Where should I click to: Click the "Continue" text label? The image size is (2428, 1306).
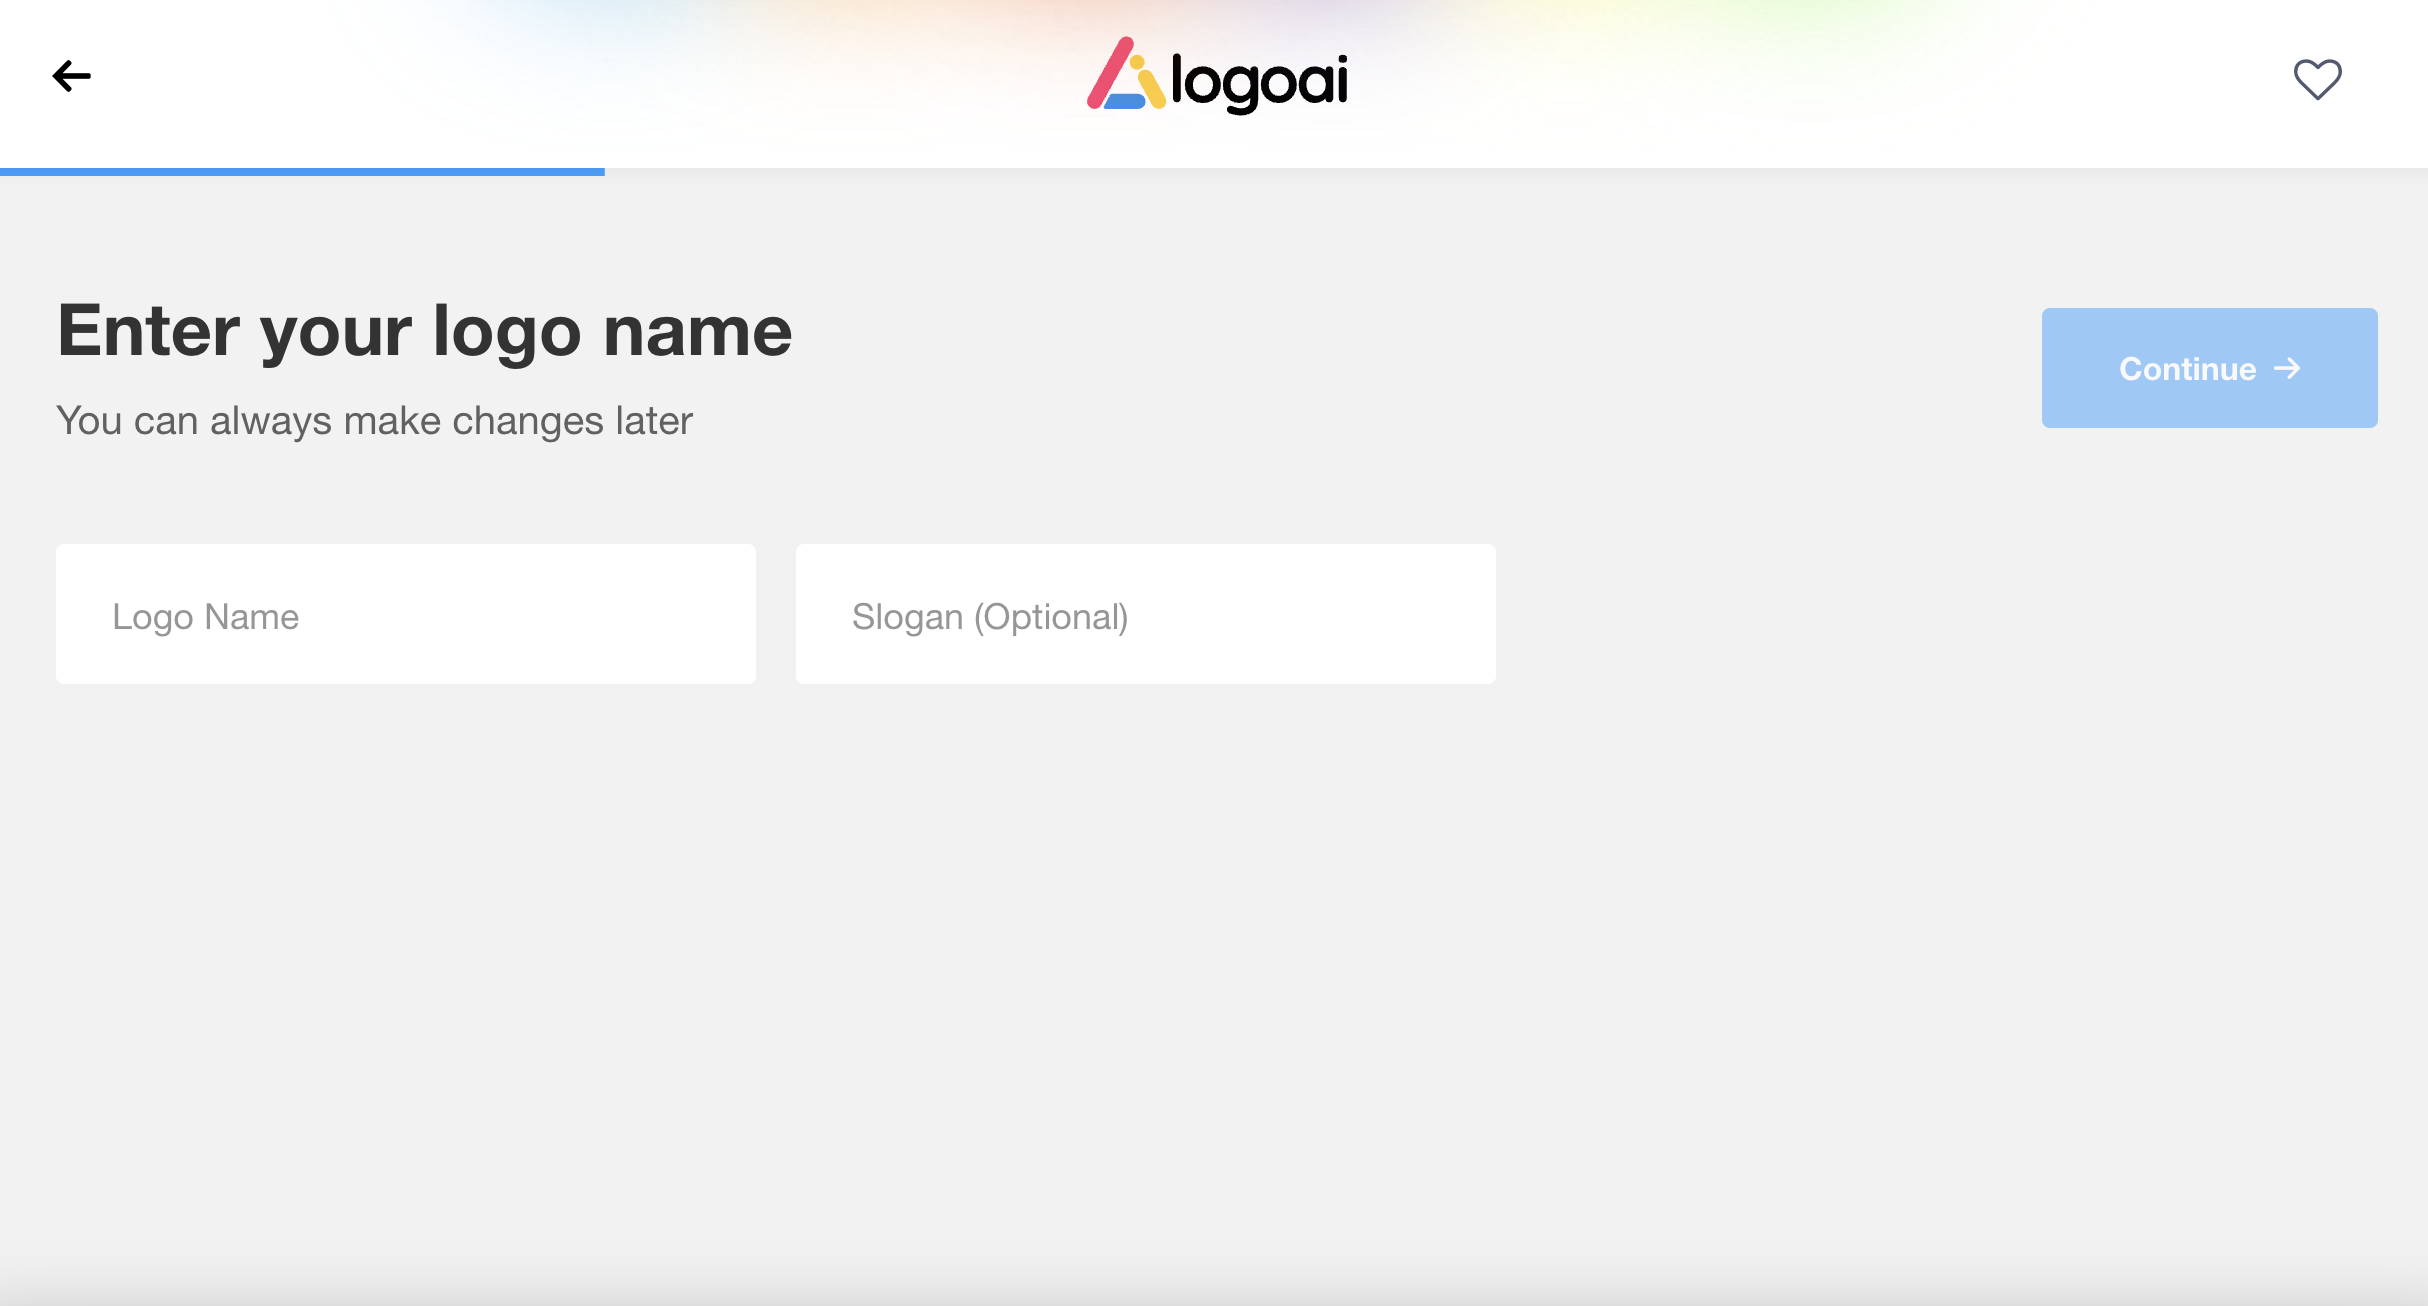pyautogui.click(x=2187, y=369)
